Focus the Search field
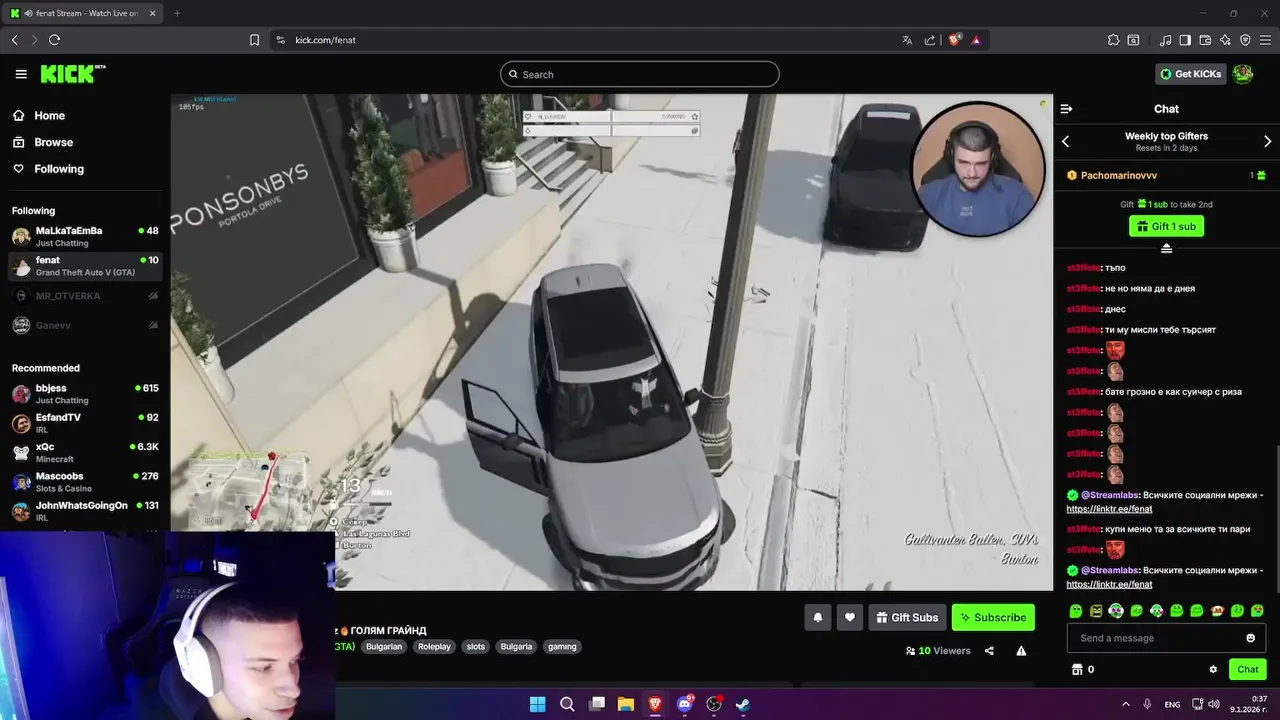1280x720 pixels. coord(640,74)
